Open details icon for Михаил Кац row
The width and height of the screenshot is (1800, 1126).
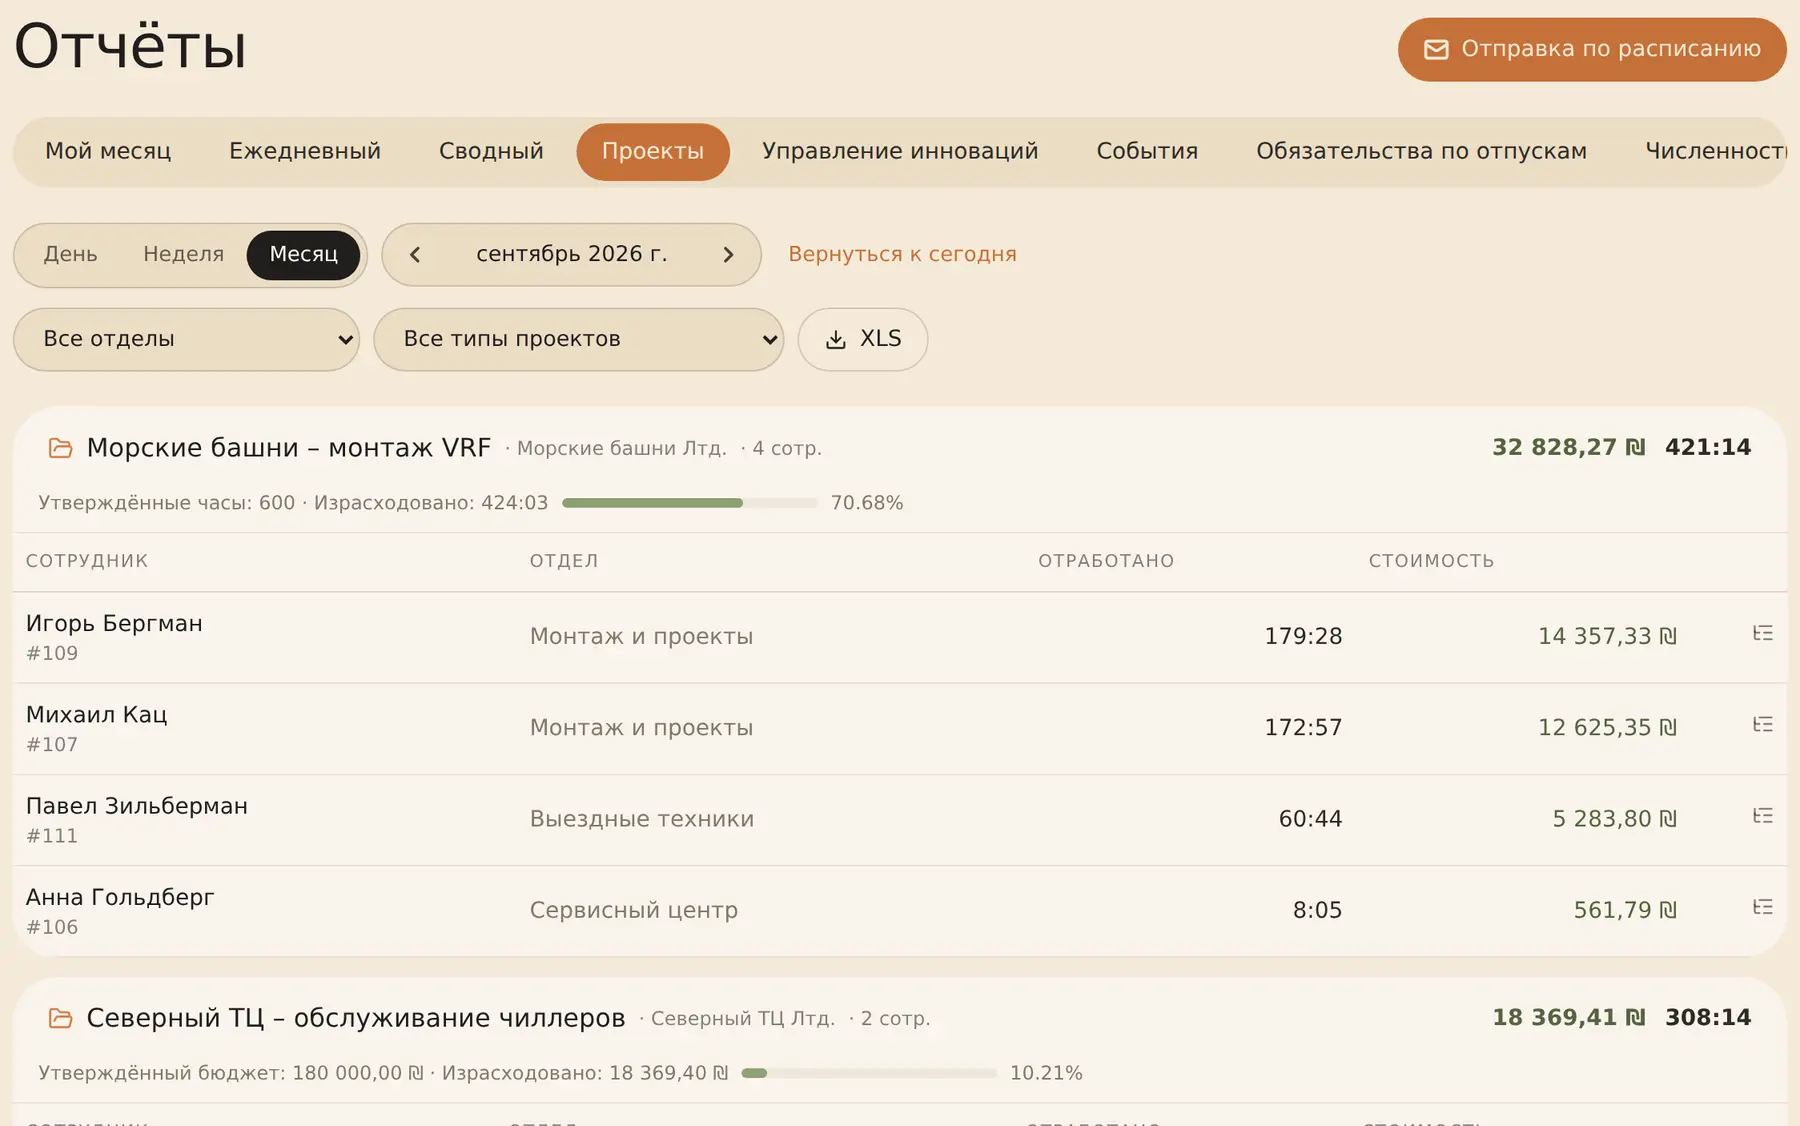pyautogui.click(x=1763, y=724)
